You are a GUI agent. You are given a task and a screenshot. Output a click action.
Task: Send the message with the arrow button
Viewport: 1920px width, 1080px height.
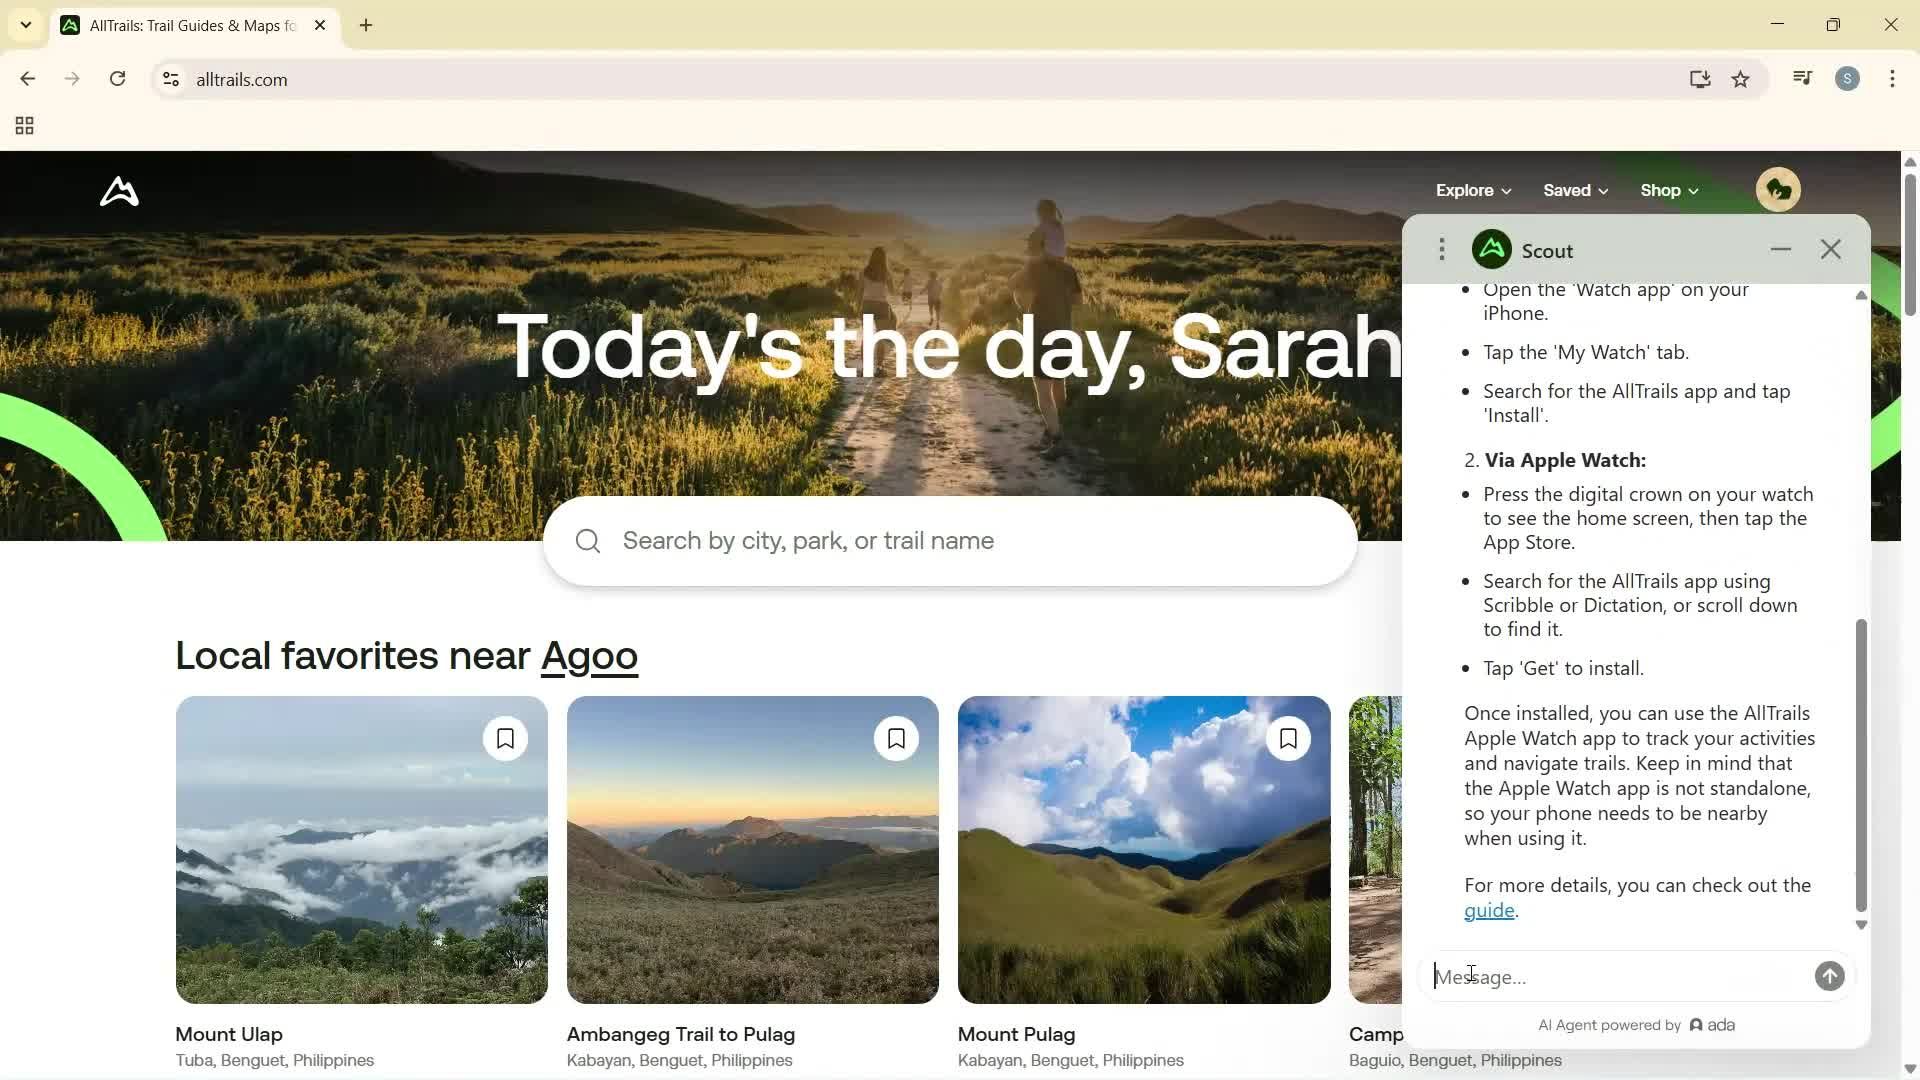1828,976
